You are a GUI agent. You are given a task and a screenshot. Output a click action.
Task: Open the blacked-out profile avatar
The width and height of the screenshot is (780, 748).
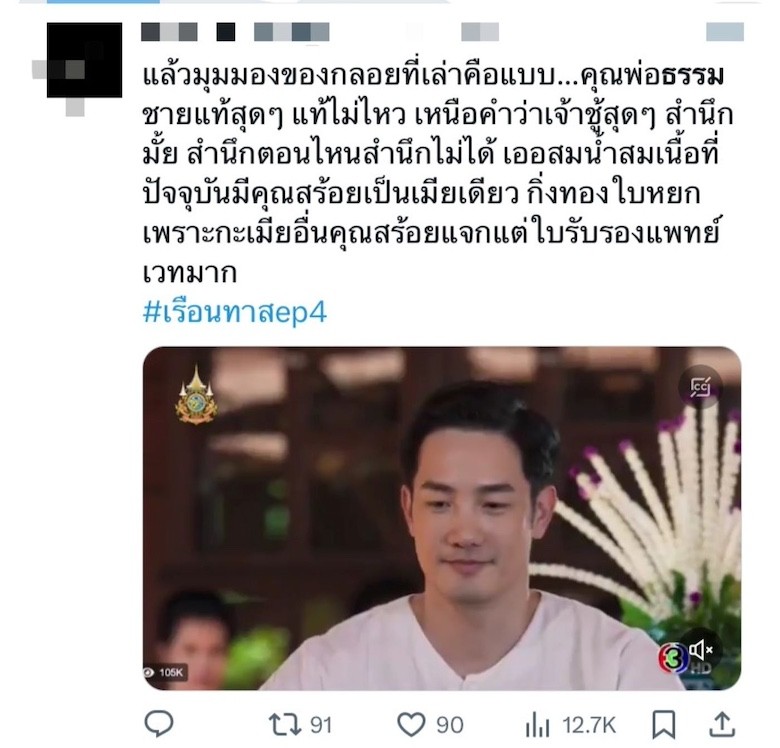84,60
